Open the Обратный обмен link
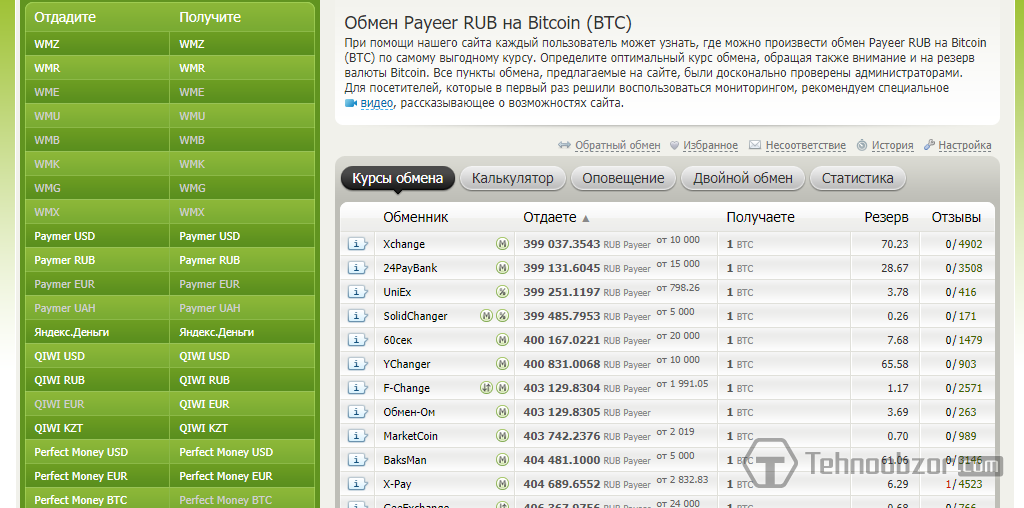The width and height of the screenshot is (1024, 508). coord(617,146)
